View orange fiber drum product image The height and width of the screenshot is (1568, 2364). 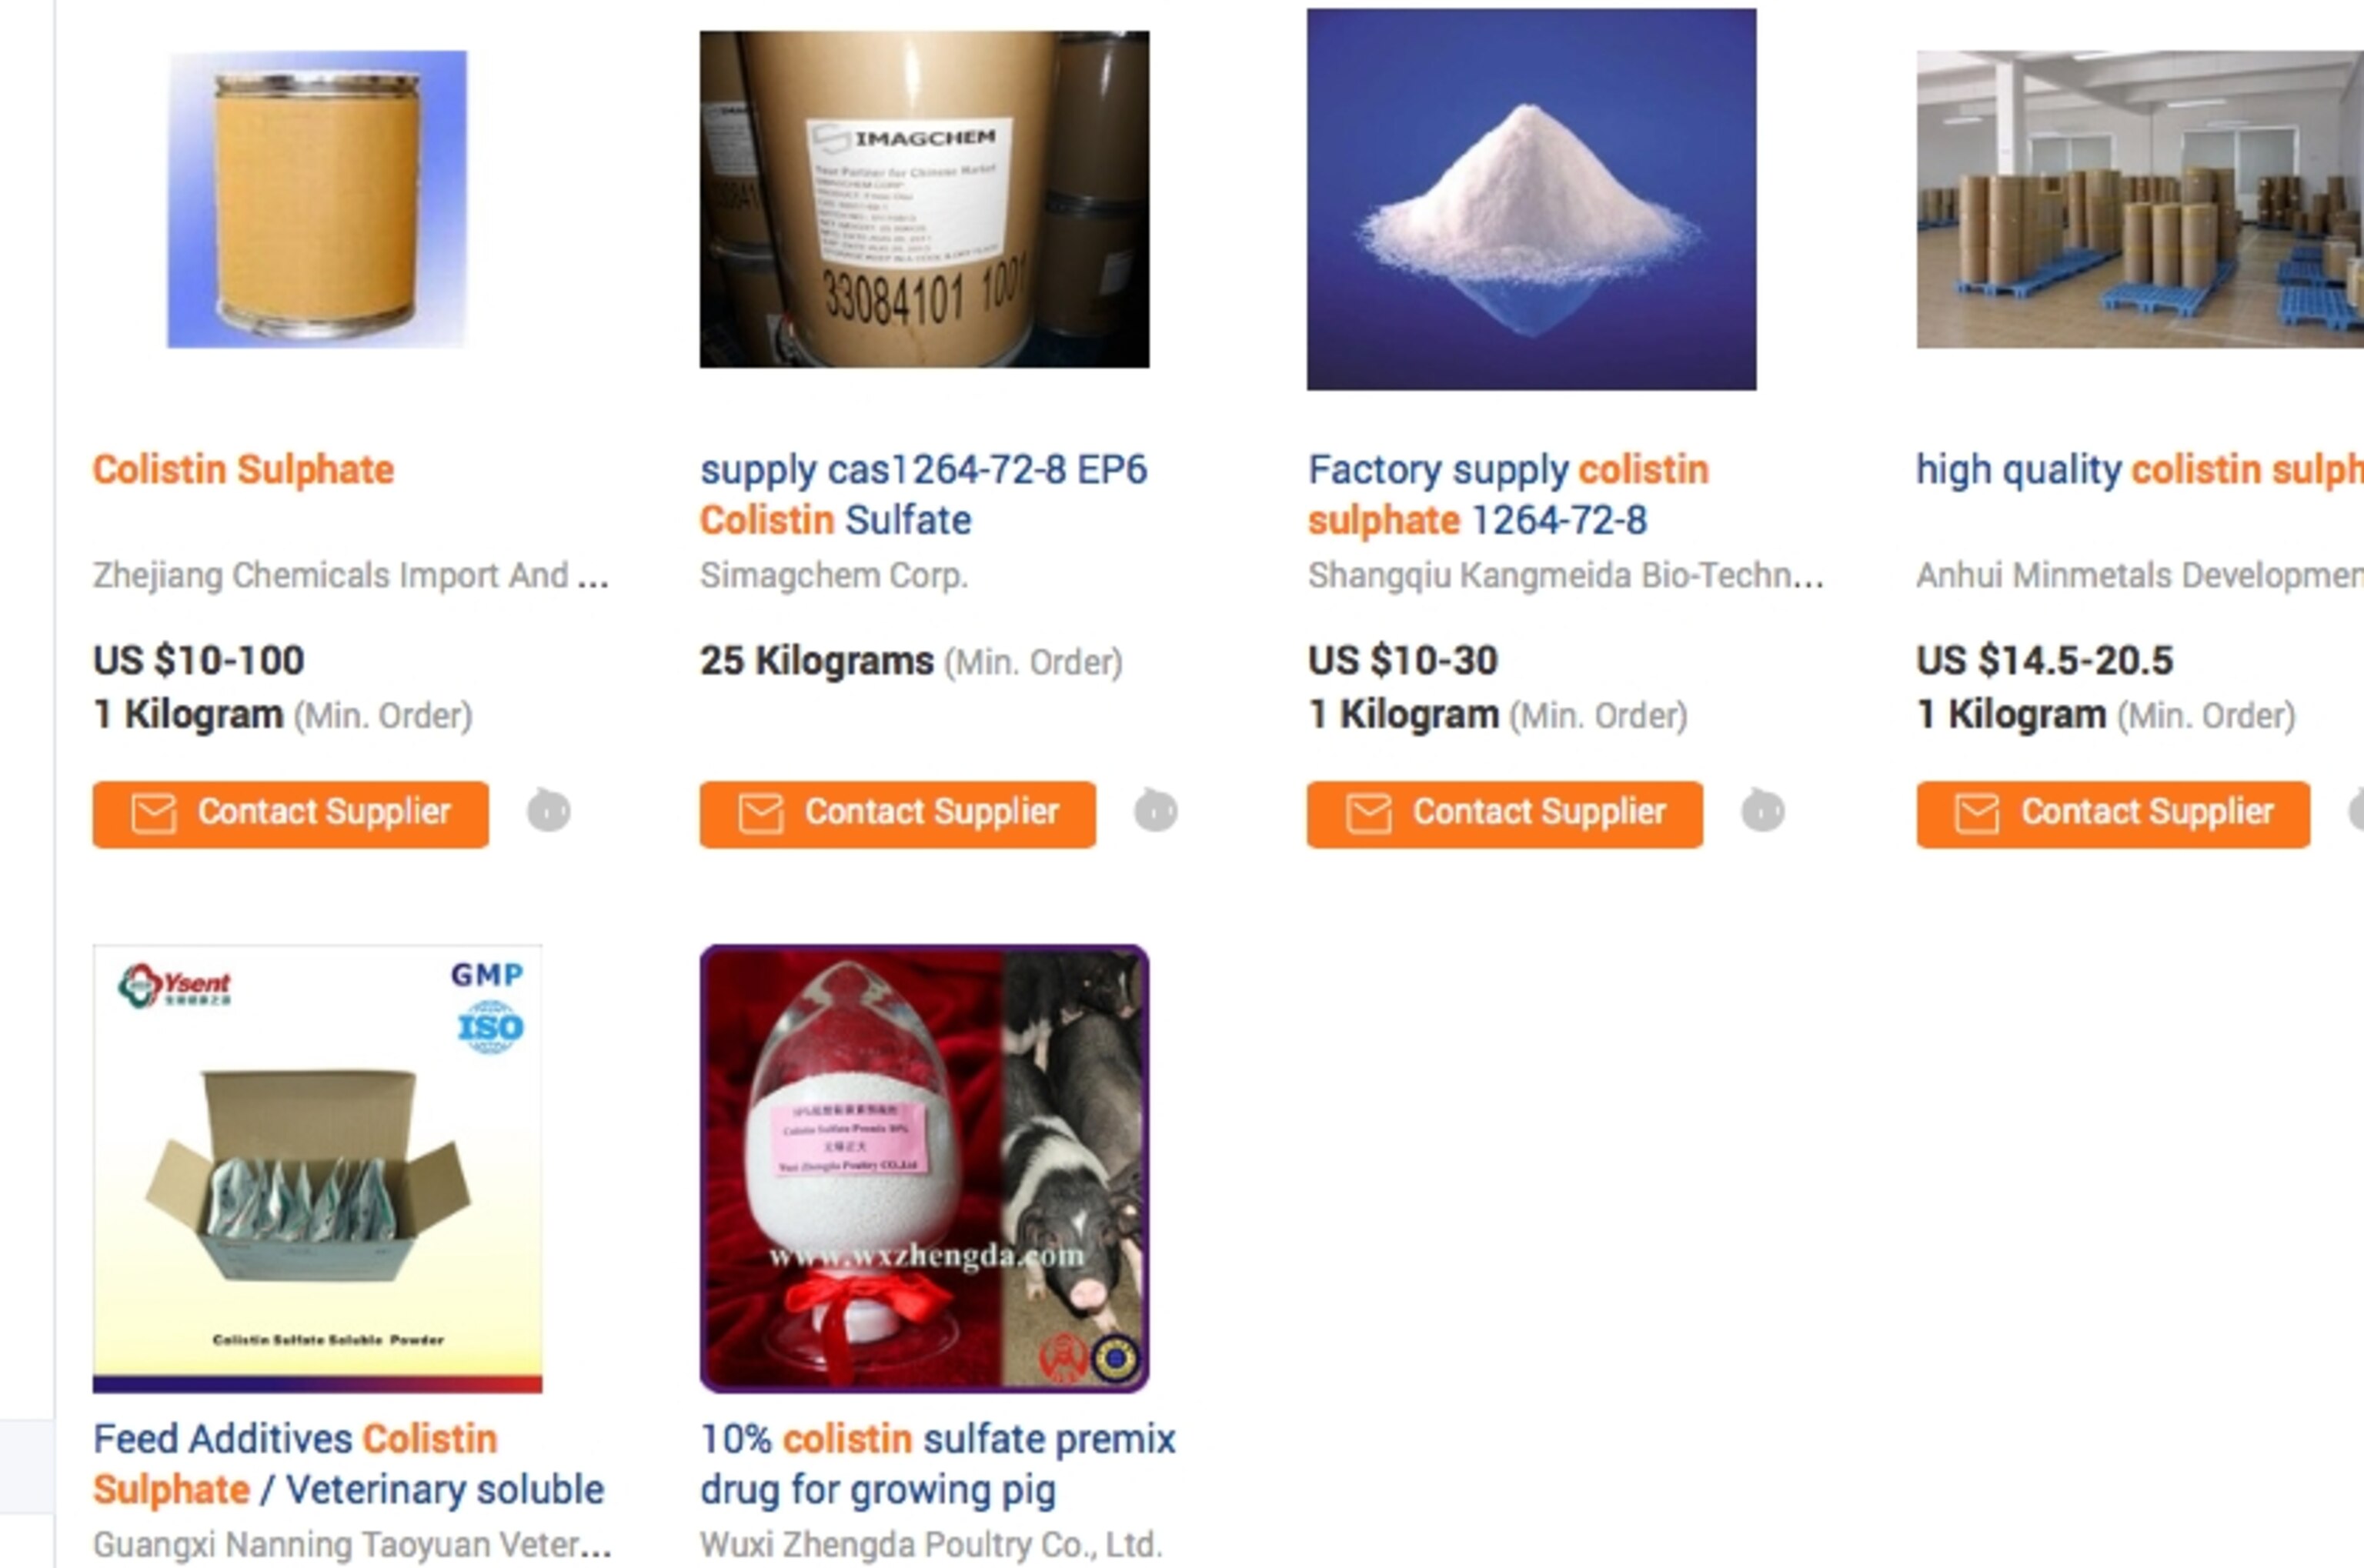[x=317, y=199]
